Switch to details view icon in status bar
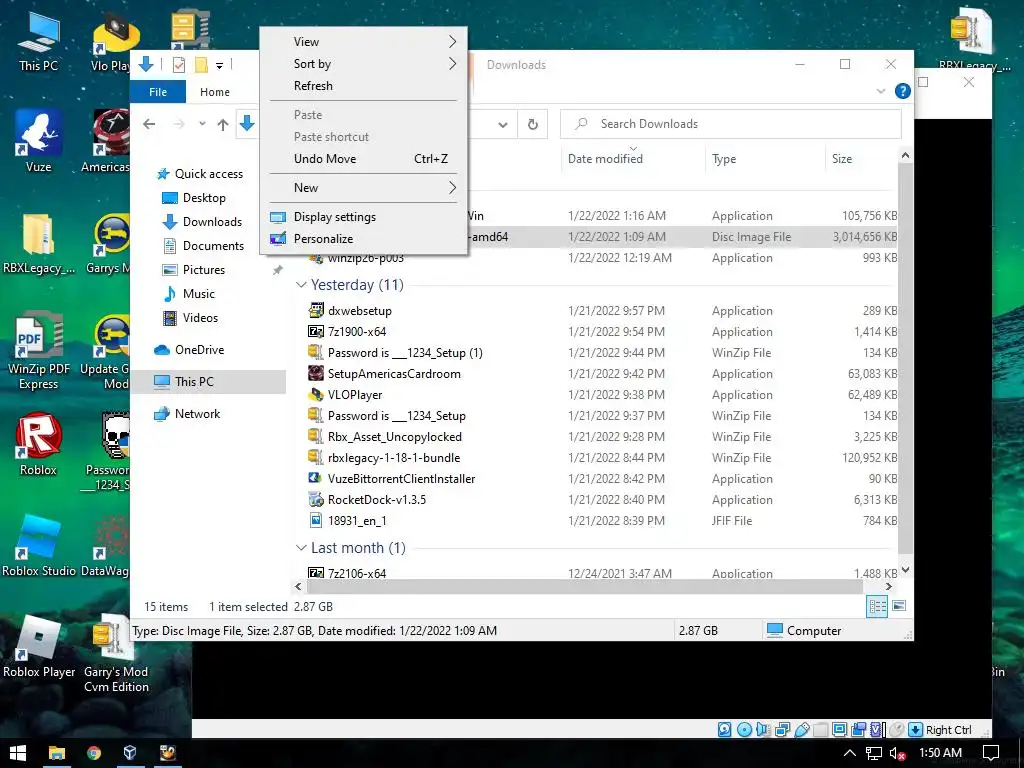The height and width of the screenshot is (768, 1024). [877, 607]
